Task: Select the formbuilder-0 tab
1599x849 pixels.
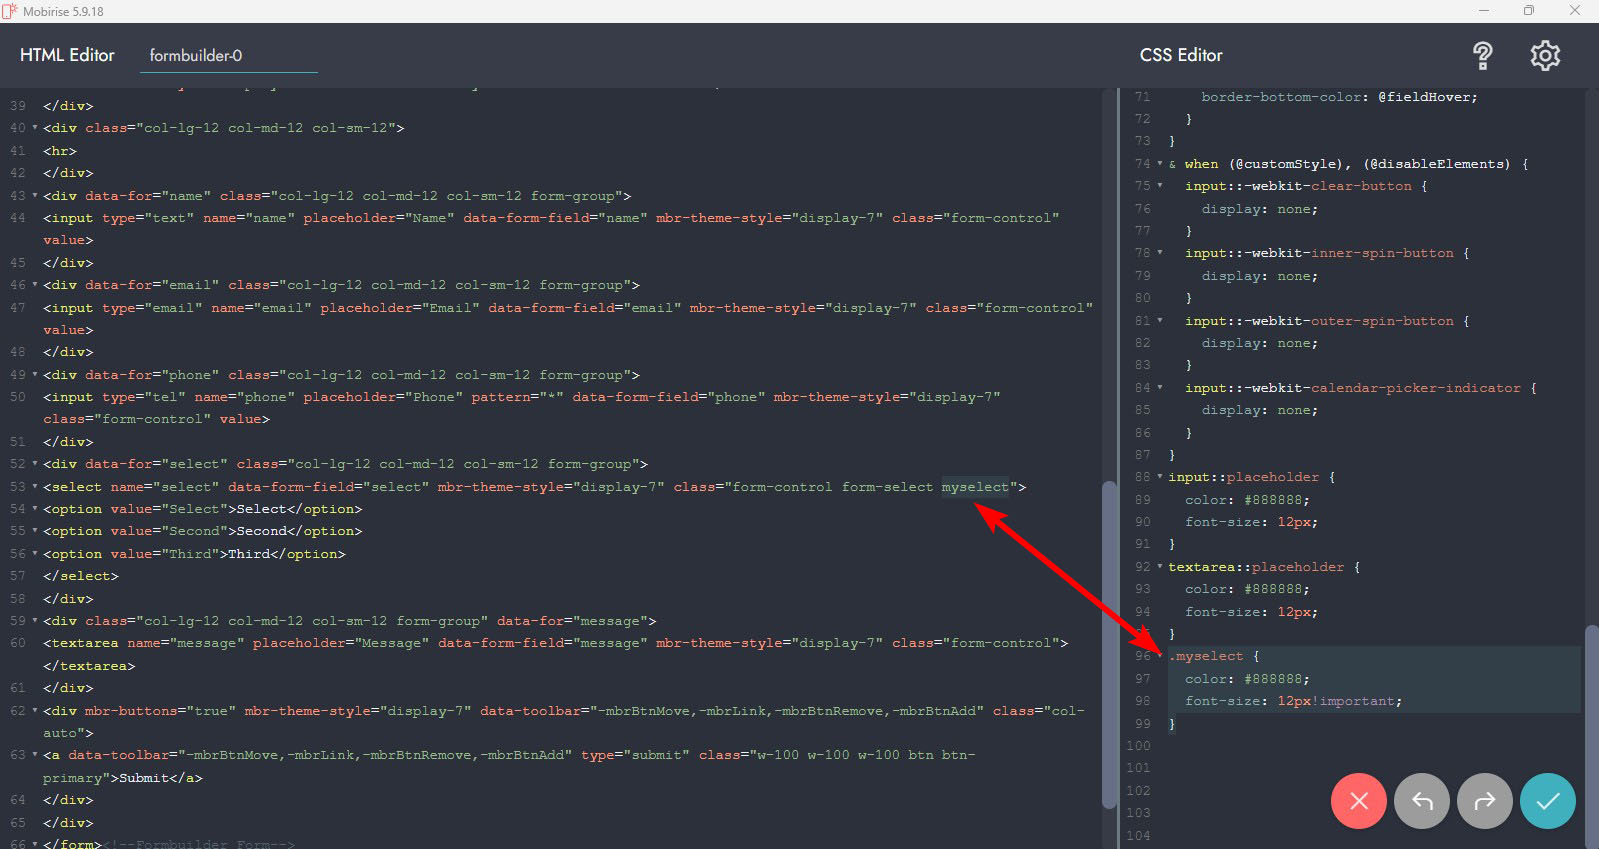Action: [196, 56]
